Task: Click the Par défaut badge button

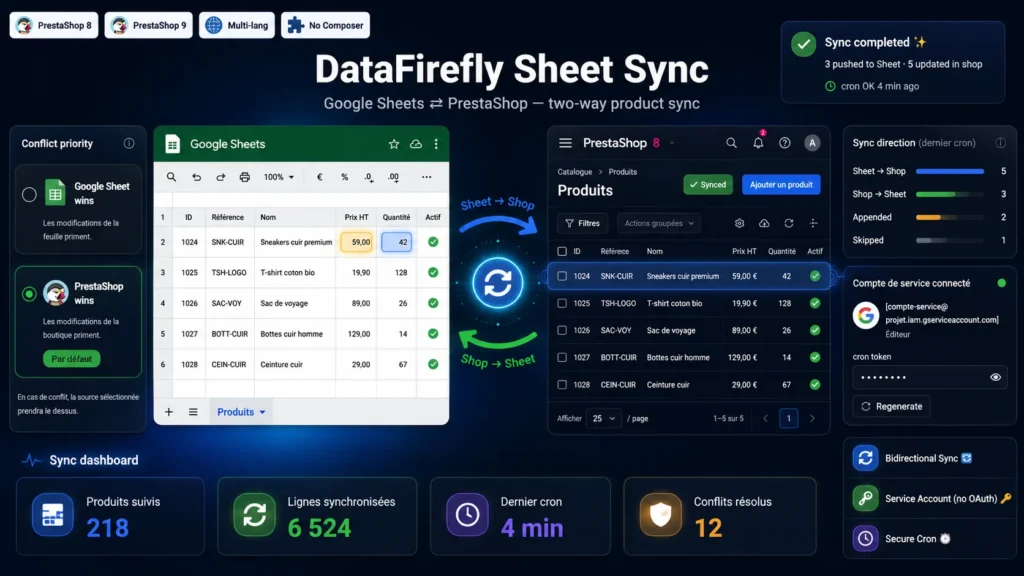Action: tap(72, 359)
